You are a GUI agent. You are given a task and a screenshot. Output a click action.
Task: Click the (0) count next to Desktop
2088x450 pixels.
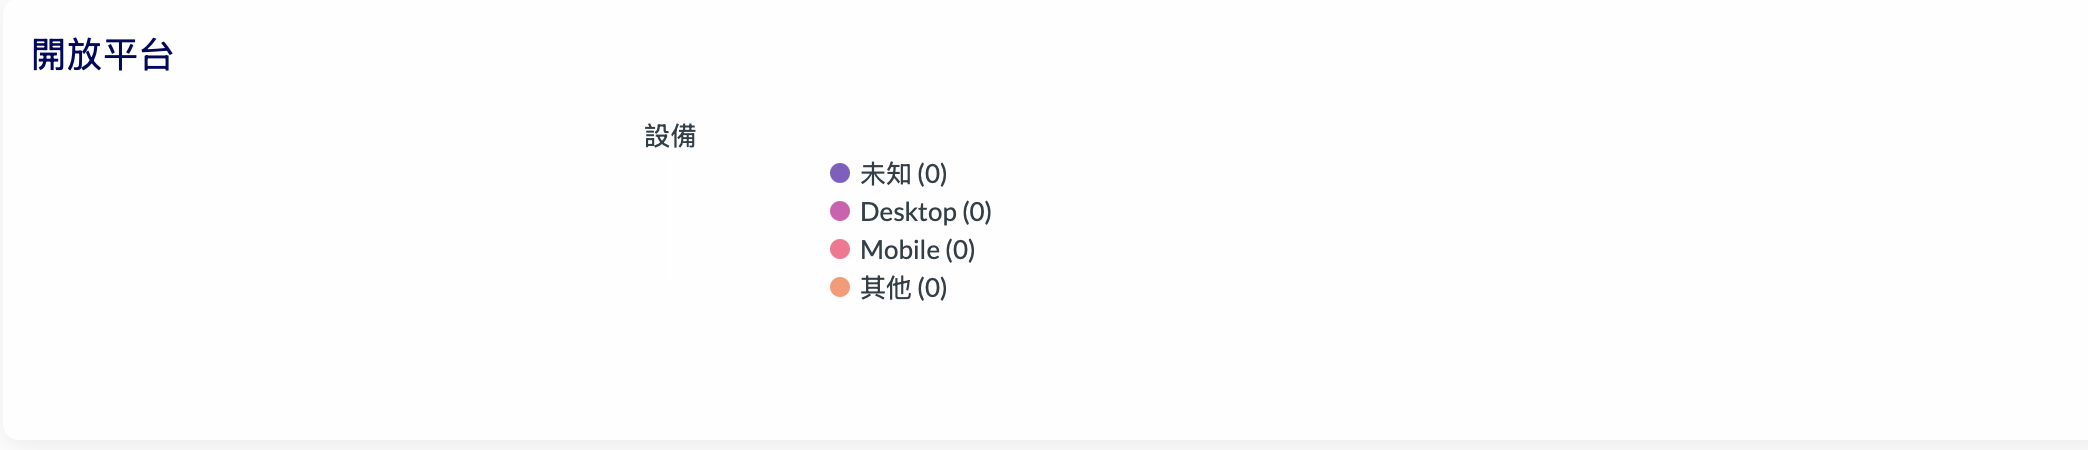(x=977, y=212)
